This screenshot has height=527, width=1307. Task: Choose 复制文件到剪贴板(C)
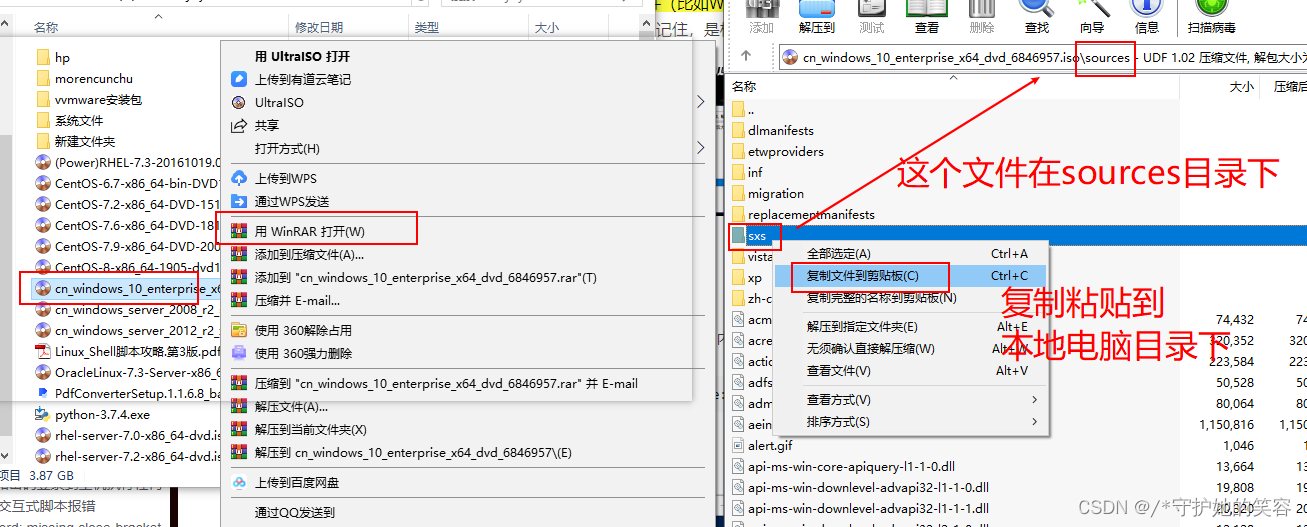coord(862,275)
